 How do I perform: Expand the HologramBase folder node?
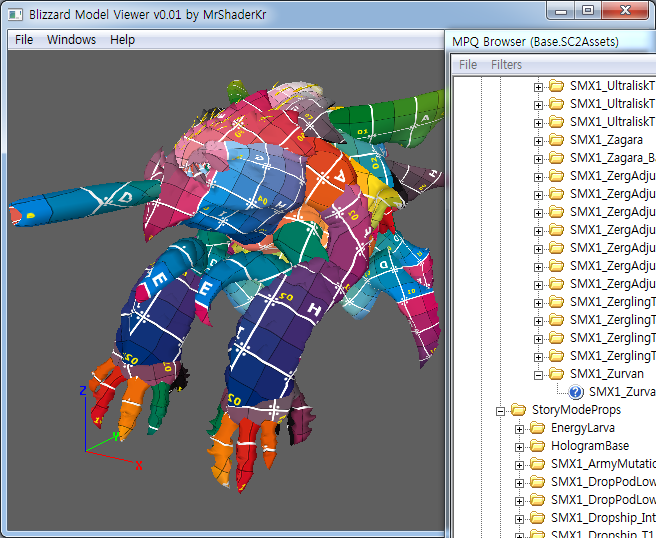click(x=519, y=447)
